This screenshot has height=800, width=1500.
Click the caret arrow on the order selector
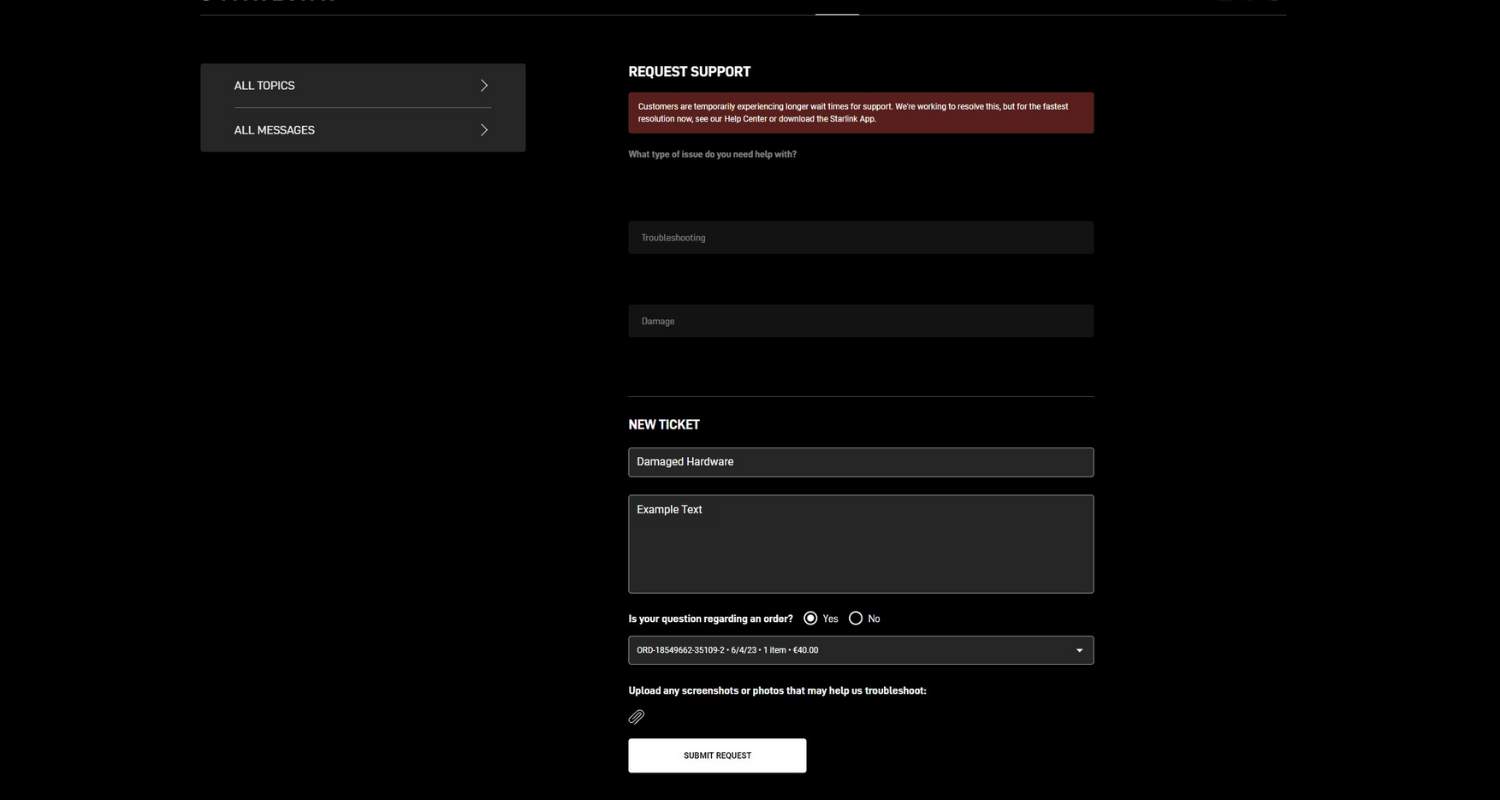click(x=1078, y=651)
